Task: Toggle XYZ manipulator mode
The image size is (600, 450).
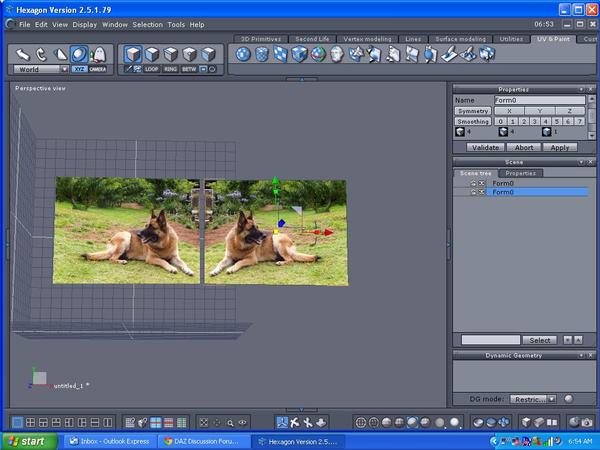Action: coord(79,69)
